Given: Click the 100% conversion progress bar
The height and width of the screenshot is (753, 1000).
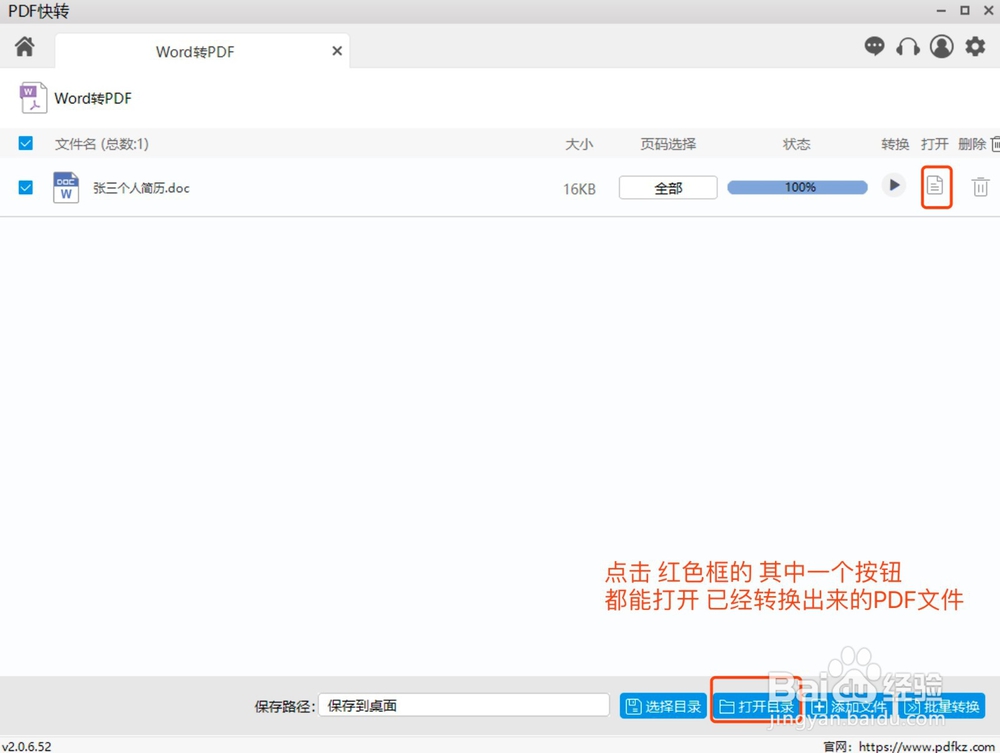Looking at the screenshot, I should pyautogui.click(x=797, y=187).
